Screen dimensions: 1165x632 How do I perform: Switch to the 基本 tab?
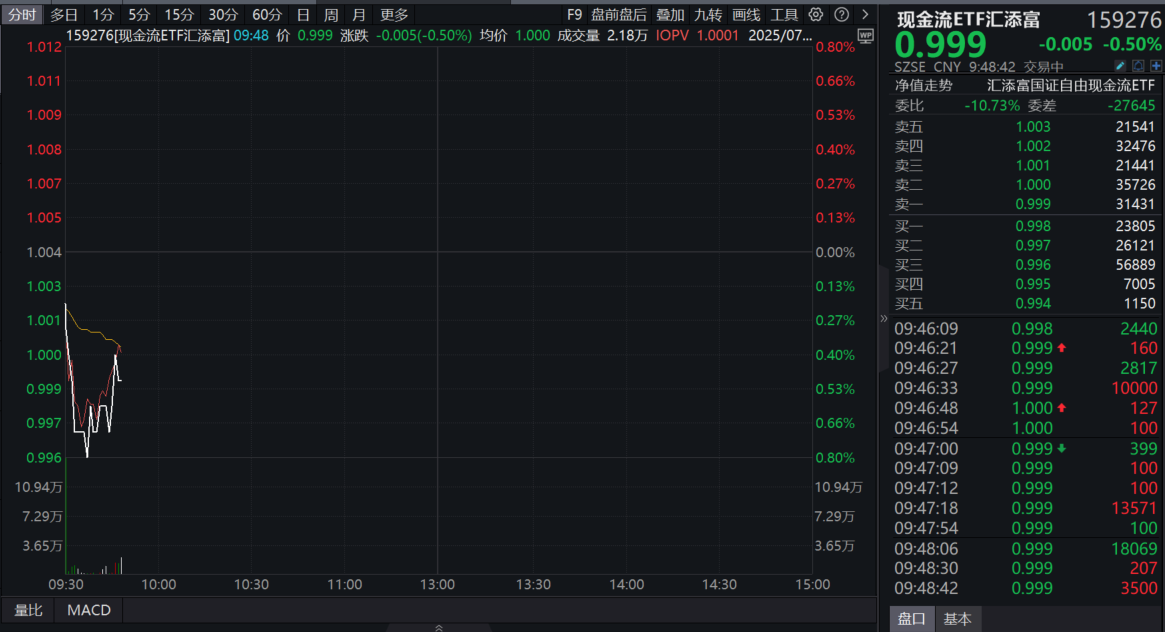(x=957, y=619)
